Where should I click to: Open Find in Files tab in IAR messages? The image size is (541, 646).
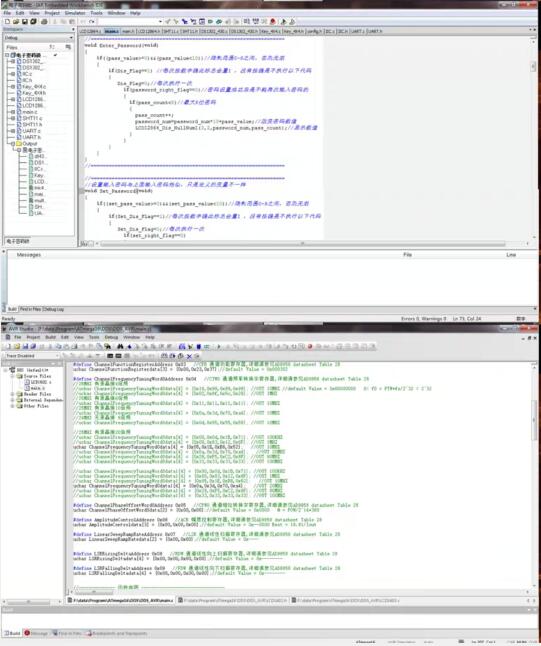tap(30, 309)
